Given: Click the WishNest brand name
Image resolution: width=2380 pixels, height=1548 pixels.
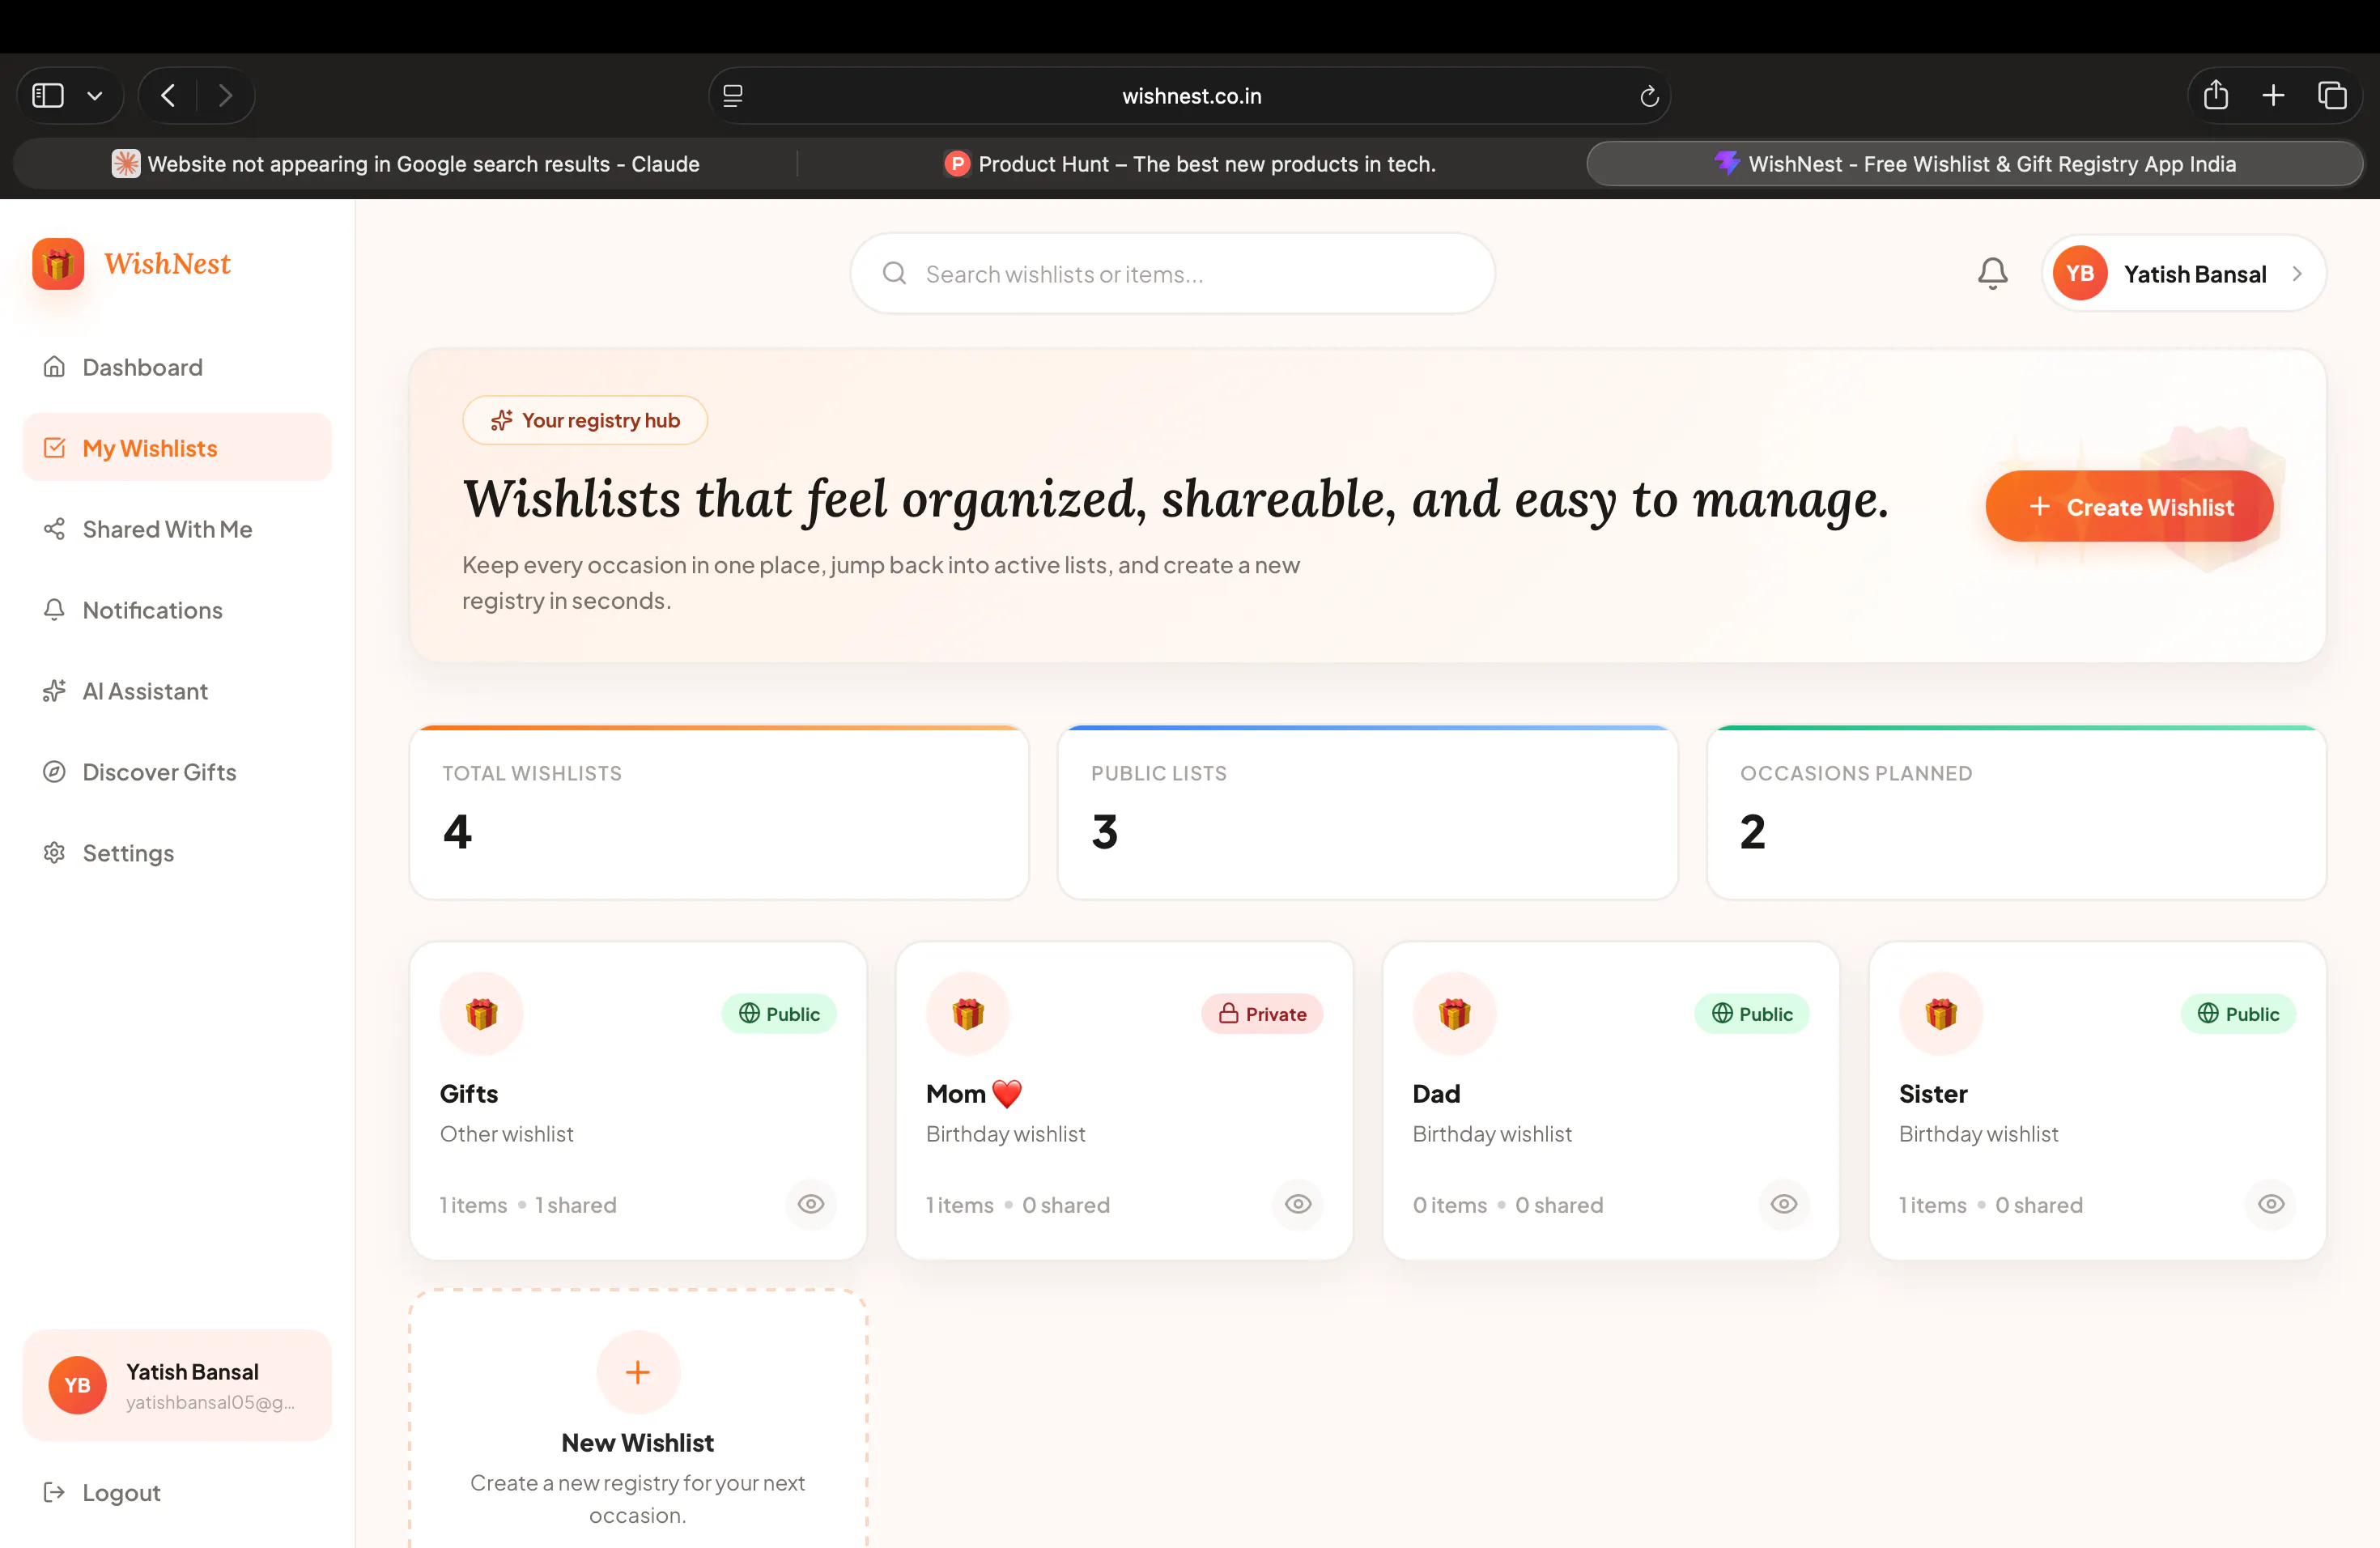Looking at the screenshot, I should point(168,264).
